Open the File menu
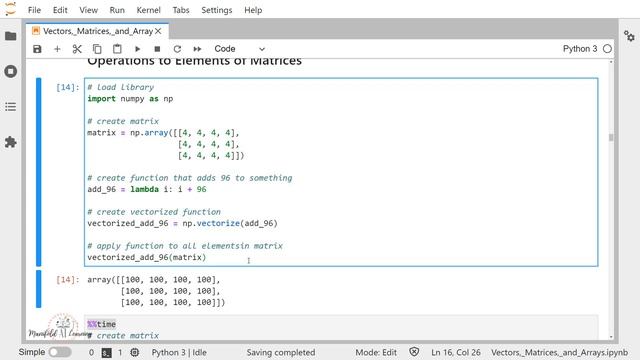The height and width of the screenshot is (360, 640). [x=34, y=10]
